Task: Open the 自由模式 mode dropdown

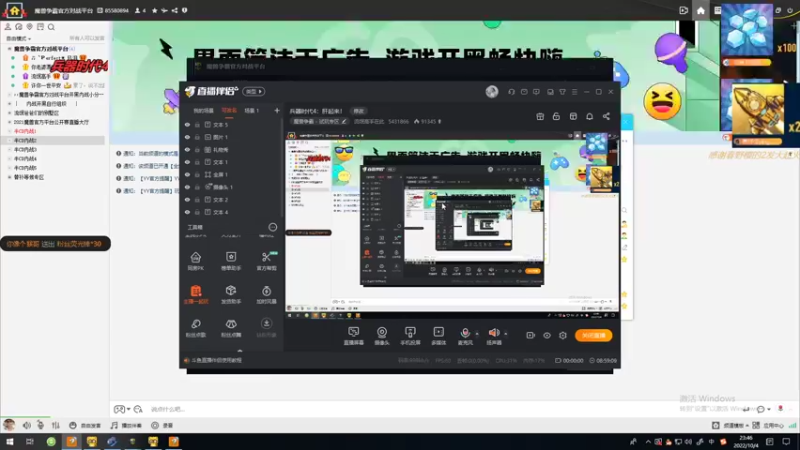Action: pyautogui.click(x=18, y=39)
